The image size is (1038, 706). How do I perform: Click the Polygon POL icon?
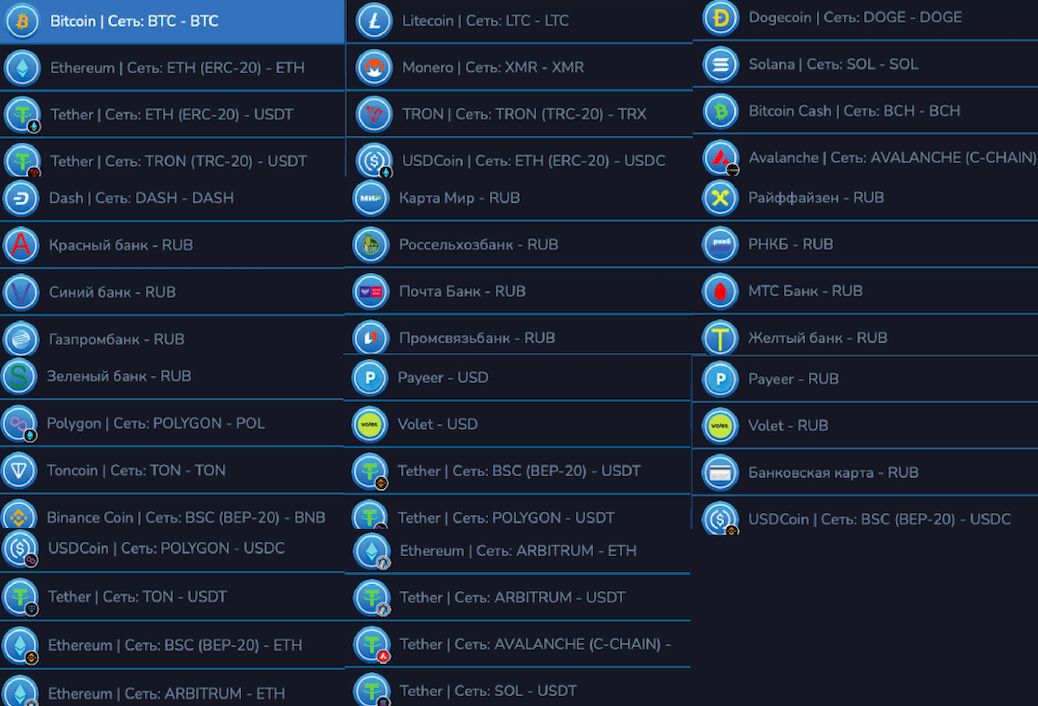pos(20,423)
